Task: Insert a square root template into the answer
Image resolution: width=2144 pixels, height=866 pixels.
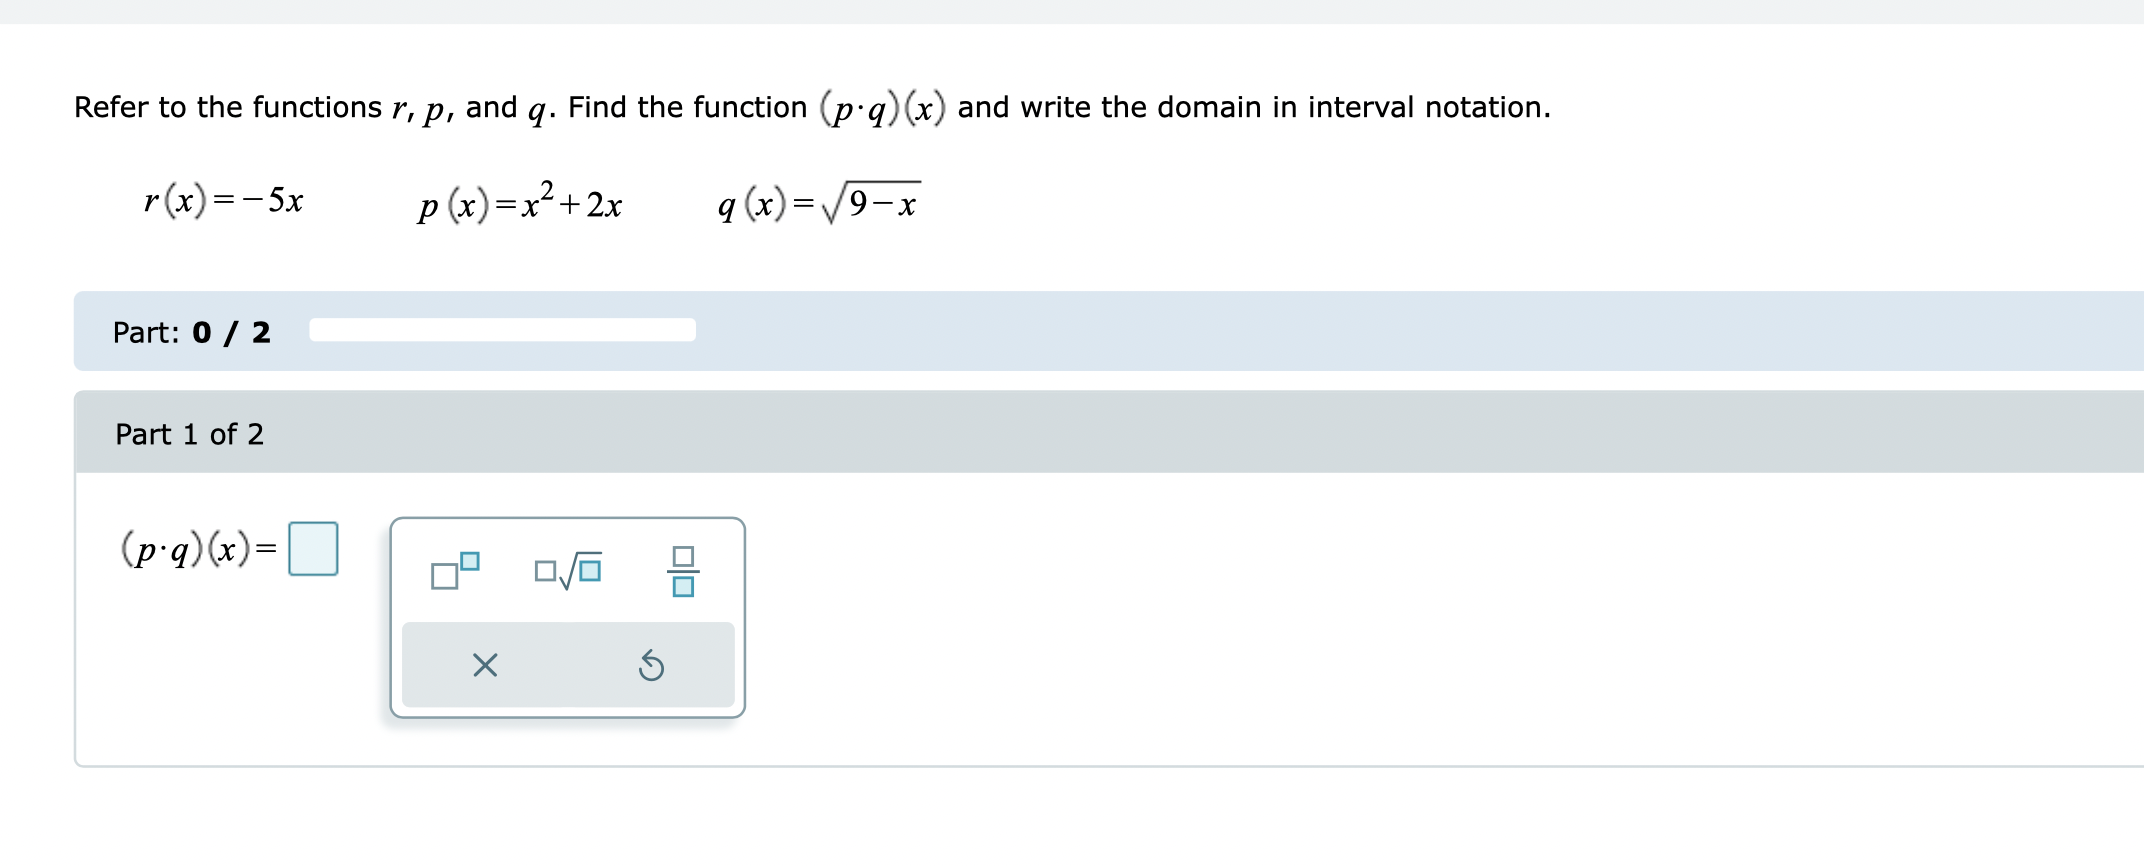Action: tap(567, 571)
